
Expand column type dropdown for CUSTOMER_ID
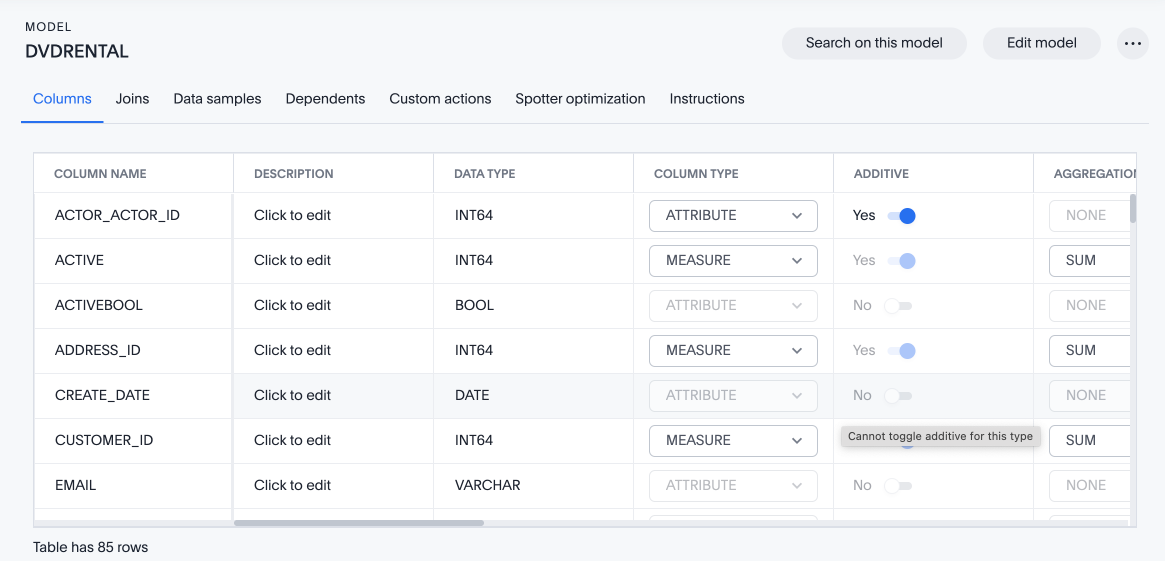tap(733, 441)
